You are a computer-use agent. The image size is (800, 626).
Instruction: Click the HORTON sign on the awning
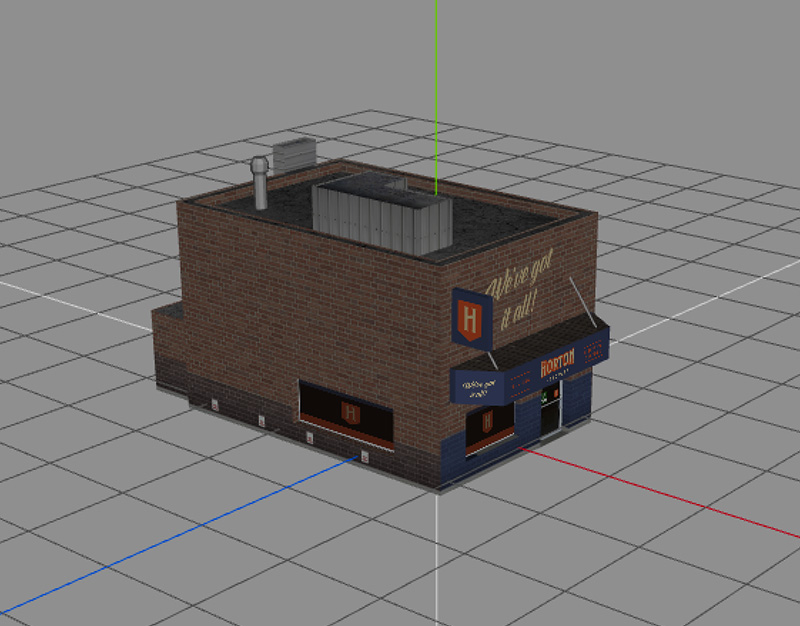click(557, 362)
